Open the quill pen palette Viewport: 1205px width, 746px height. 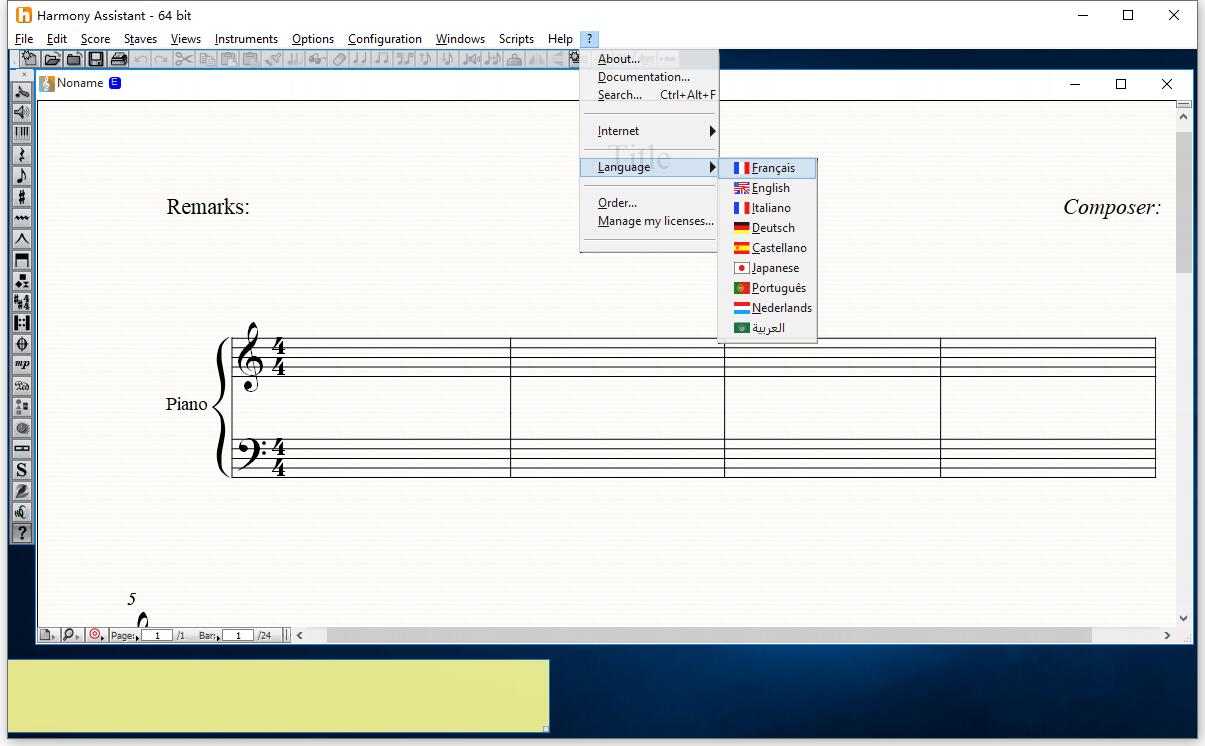coord(22,490)
